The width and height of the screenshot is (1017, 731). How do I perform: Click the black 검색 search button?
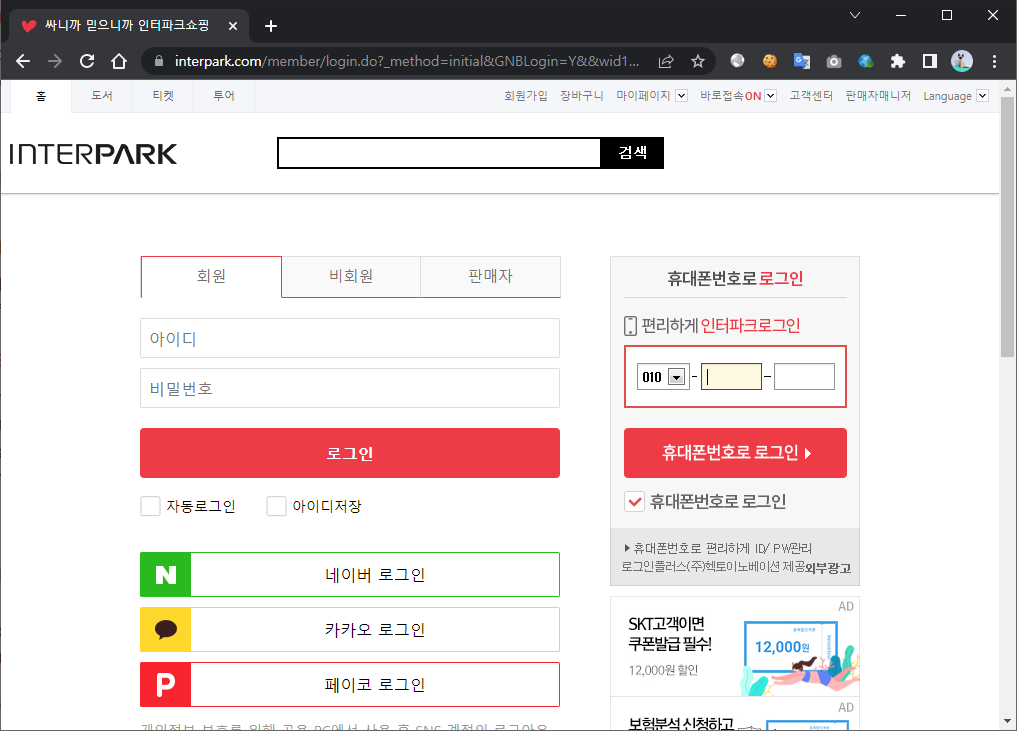[x=632, y=153]
